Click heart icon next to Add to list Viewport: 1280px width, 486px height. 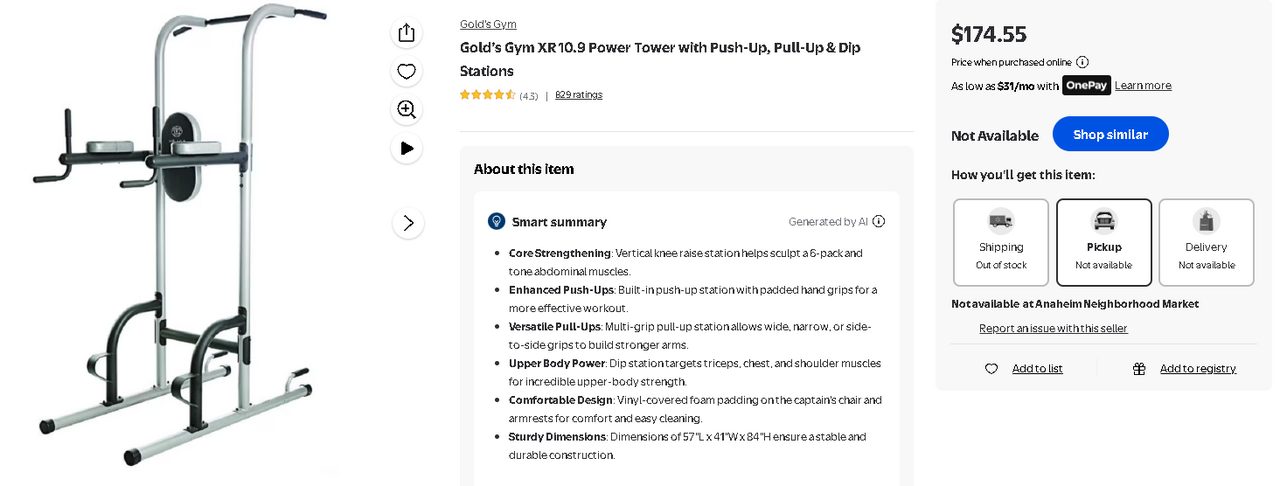[x=991, y=369]
